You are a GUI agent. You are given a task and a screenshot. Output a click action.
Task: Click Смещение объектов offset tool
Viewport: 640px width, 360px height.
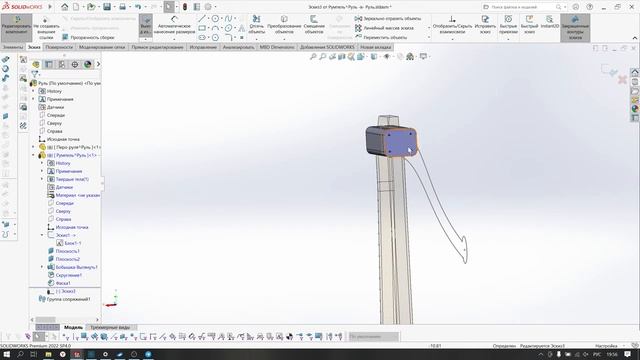click(314, 25)
